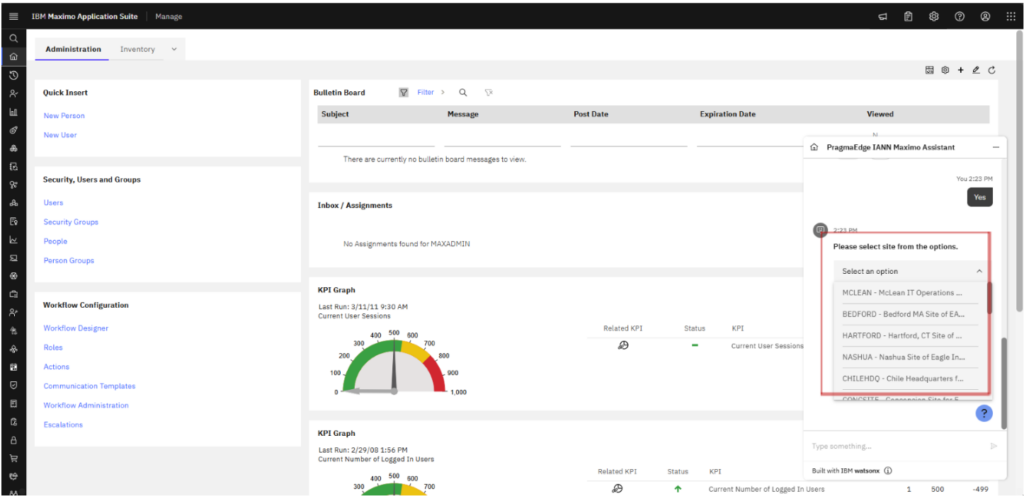Open the help question mark in header
This screenshot has height=496, width=1024.
click(x=959, y=16)
